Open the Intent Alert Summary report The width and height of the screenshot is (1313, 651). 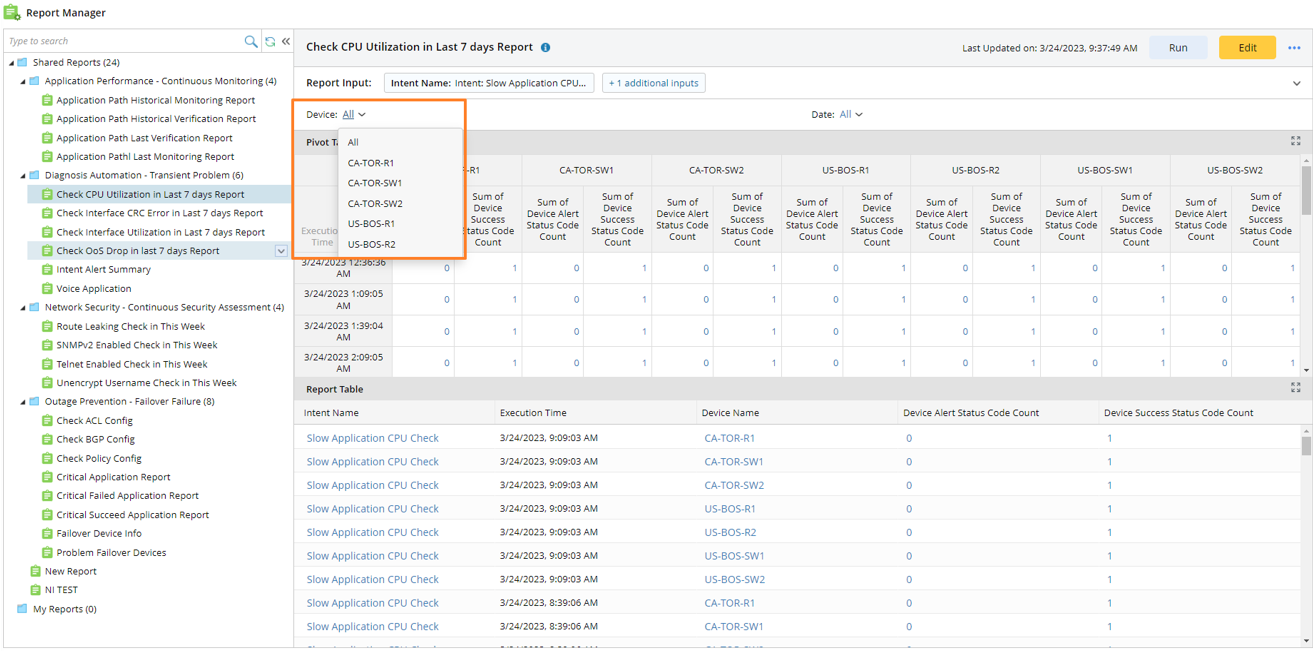click(x=103, y=269)
